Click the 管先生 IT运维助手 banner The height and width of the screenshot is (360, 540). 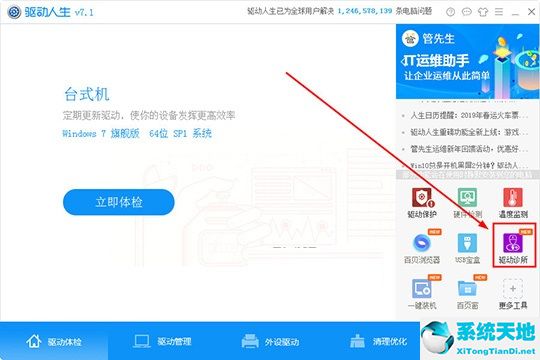[x=468, y=61]
